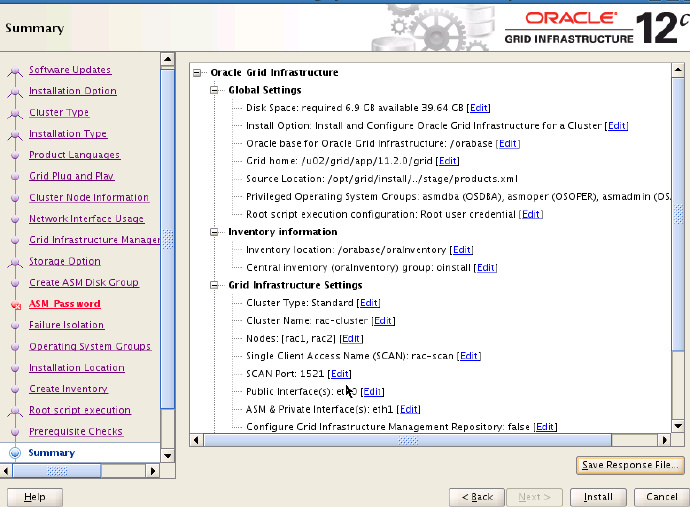Edit the Cluster Name rac-cluster
This screenshot has height=507, width=690.
pos(383,321)
